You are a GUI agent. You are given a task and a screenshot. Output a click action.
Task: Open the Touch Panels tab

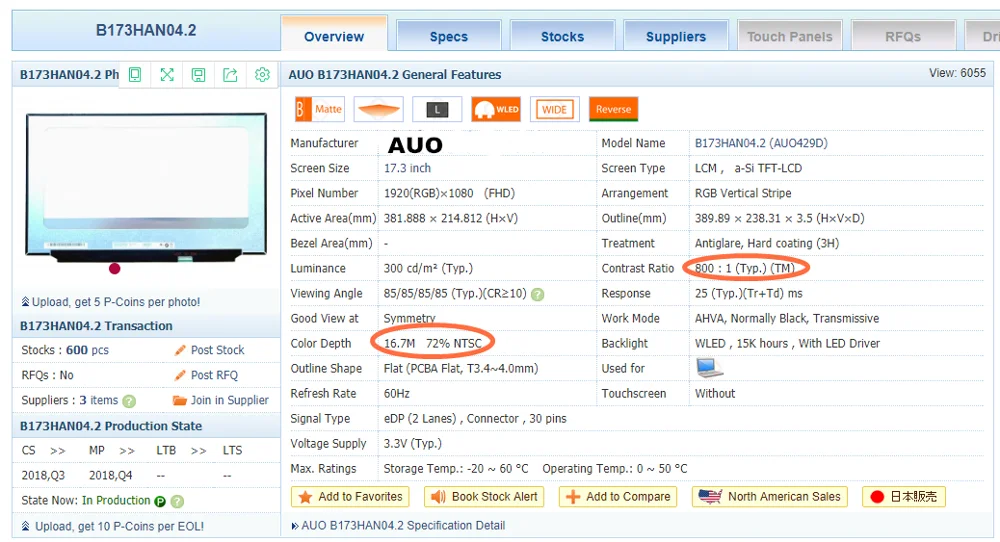(790, 36)
